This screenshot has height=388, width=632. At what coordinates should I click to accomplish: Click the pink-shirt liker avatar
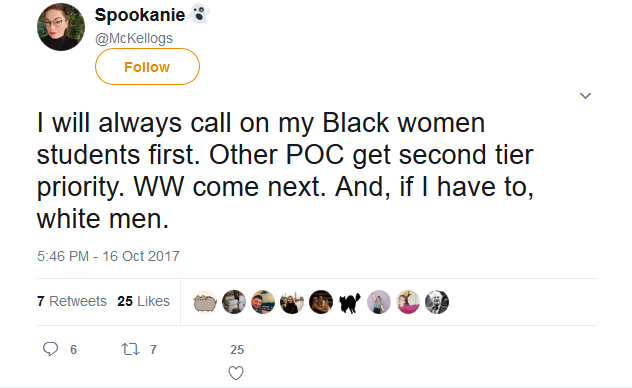pos(408,302)
